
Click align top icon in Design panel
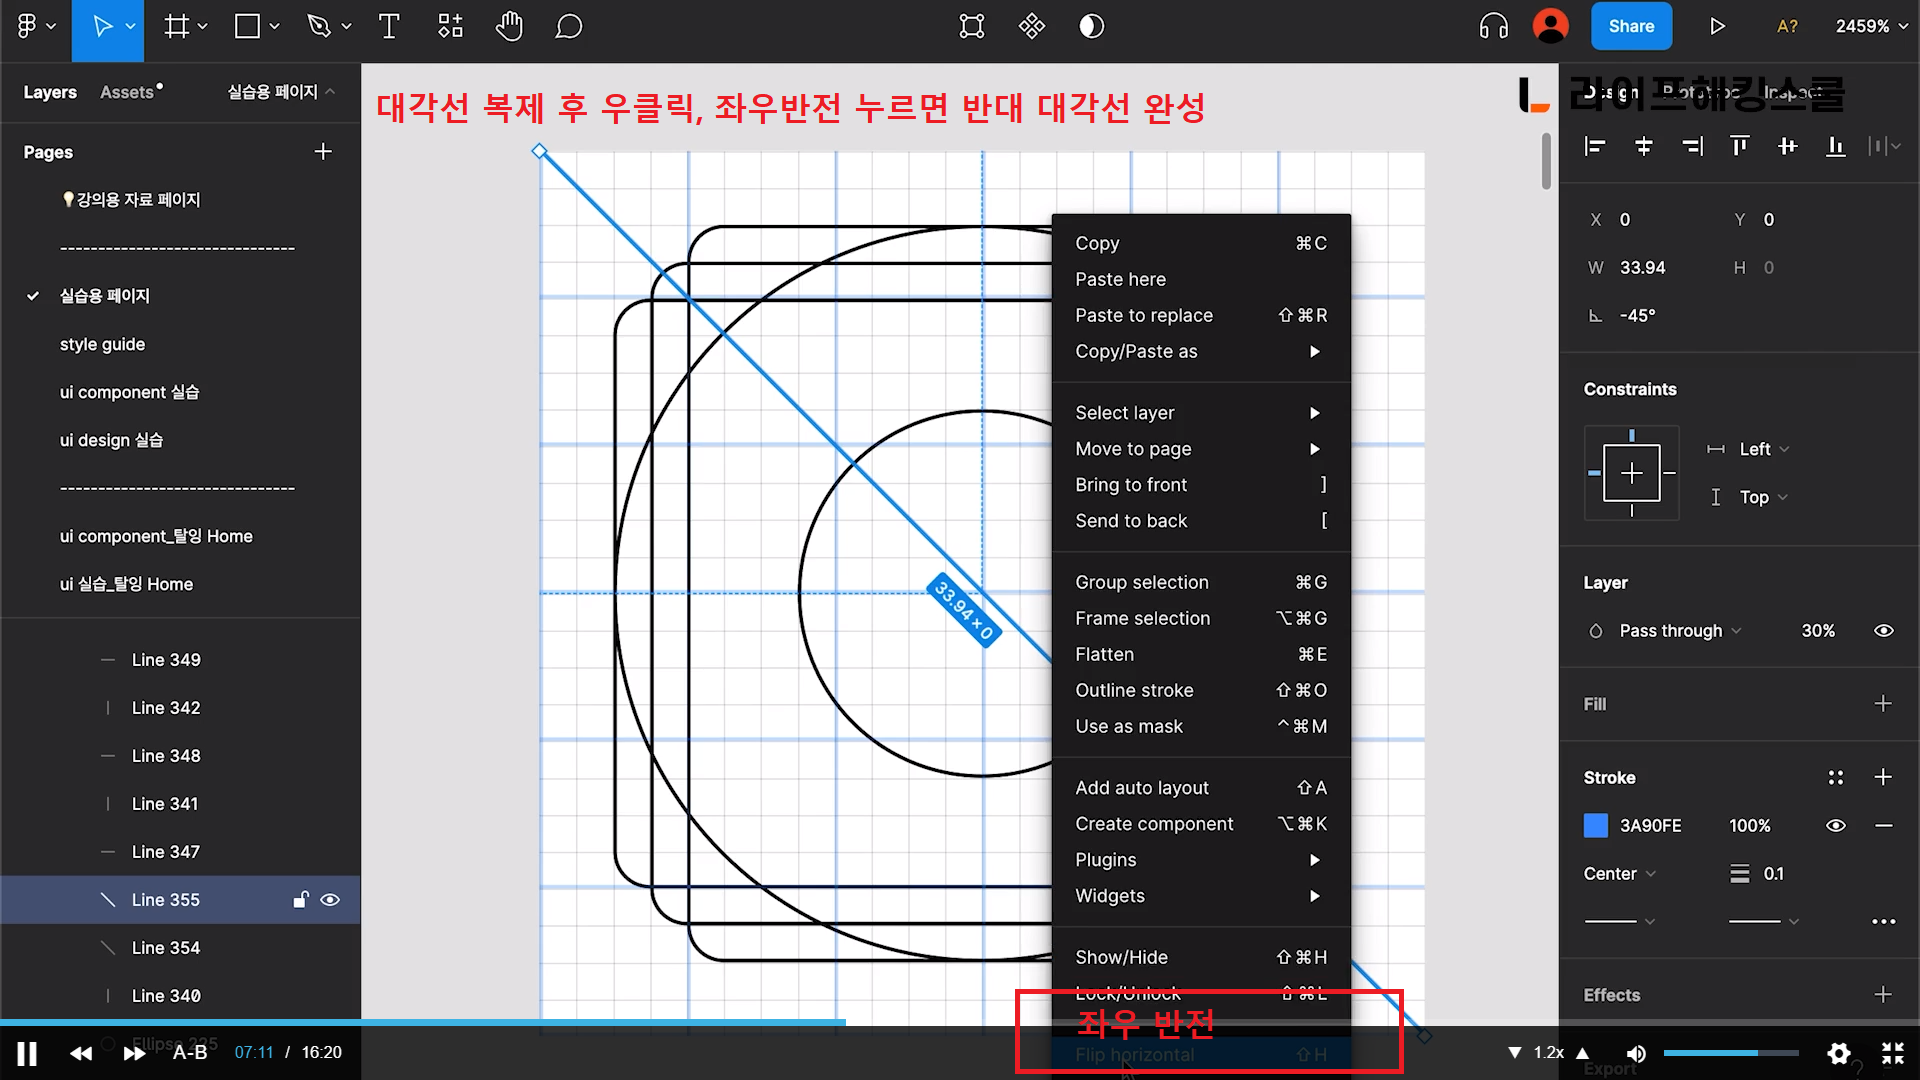click(x=1739, y=147)
